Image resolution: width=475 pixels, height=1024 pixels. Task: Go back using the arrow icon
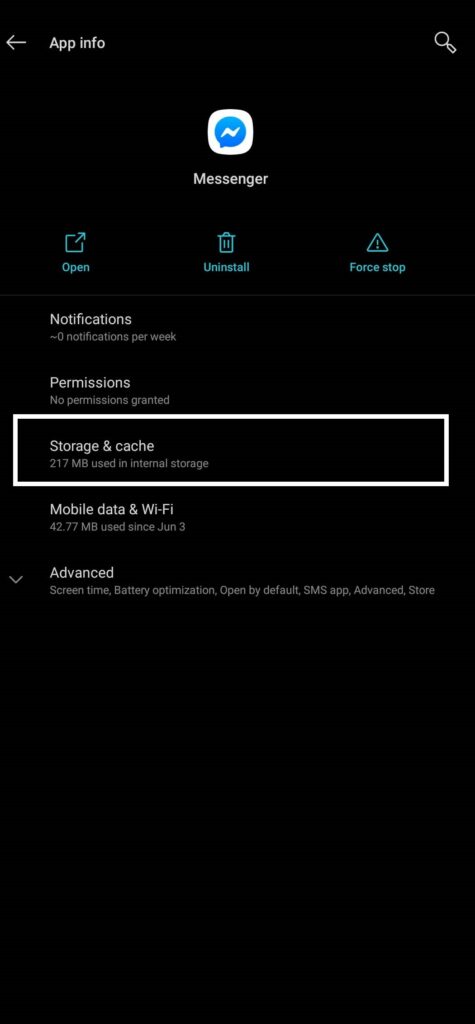(x=16, y=42)
